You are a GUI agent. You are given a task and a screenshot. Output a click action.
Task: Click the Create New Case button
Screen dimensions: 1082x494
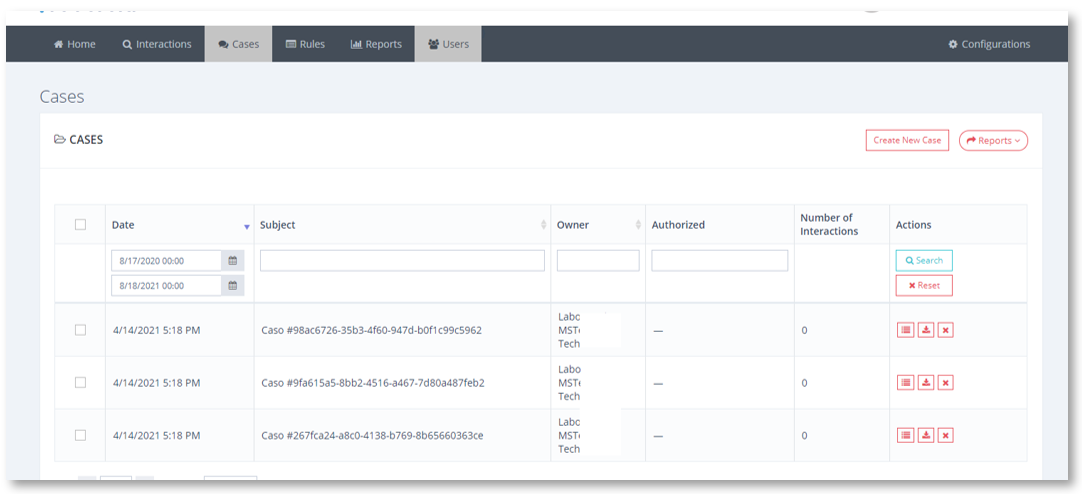click(x=907, y=140)
